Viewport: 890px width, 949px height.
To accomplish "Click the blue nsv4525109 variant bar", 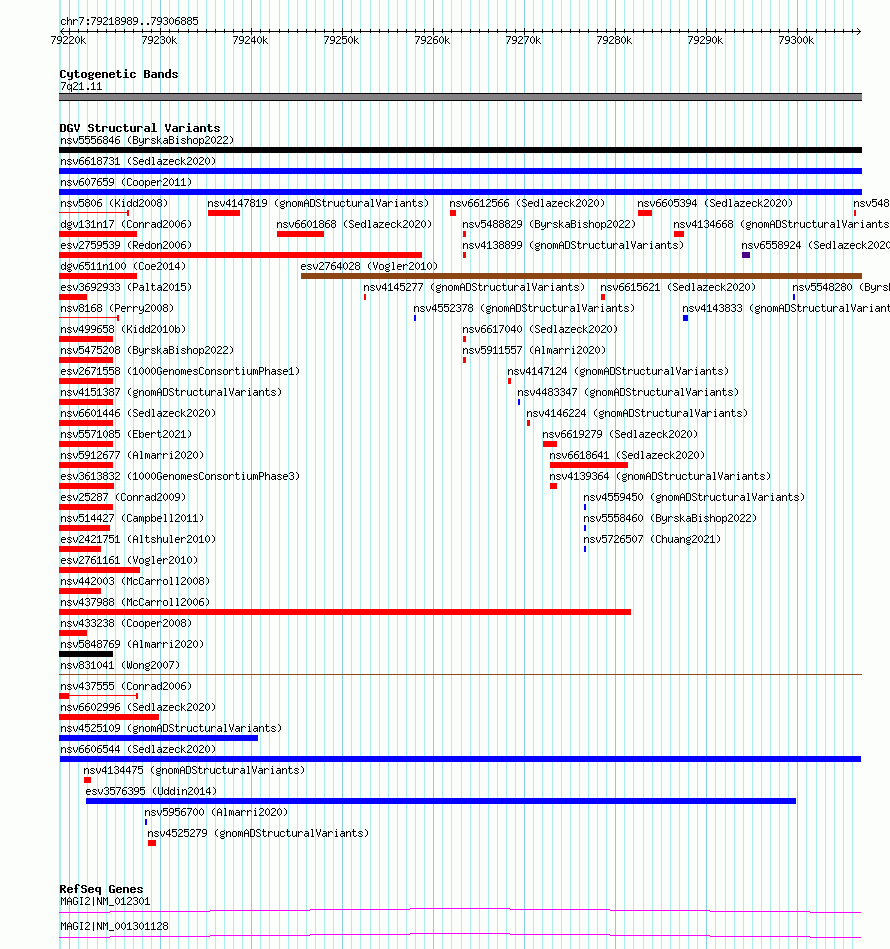I will 159,738.
